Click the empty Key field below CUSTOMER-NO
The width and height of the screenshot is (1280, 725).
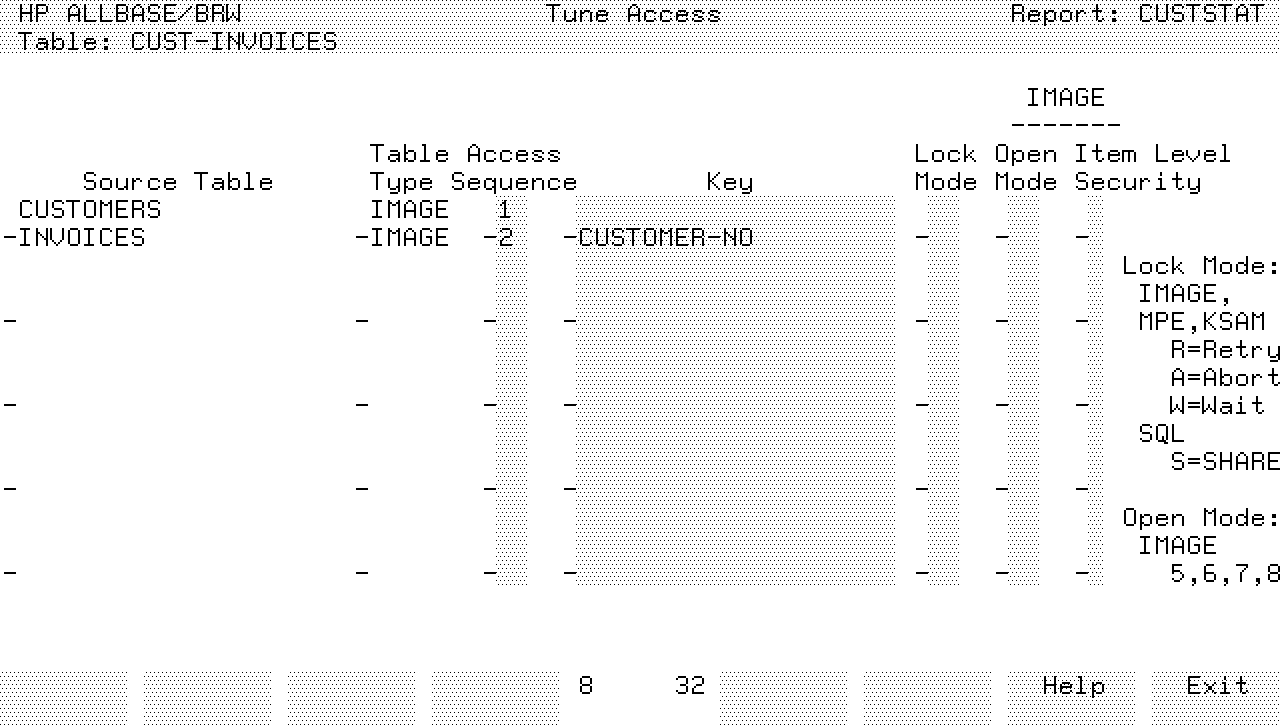735,322
